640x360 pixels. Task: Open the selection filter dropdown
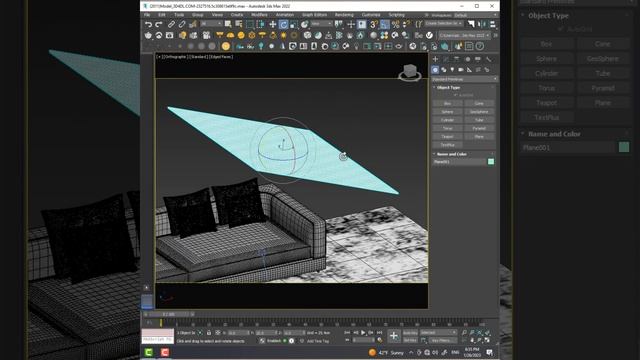[x=211, y=24]
